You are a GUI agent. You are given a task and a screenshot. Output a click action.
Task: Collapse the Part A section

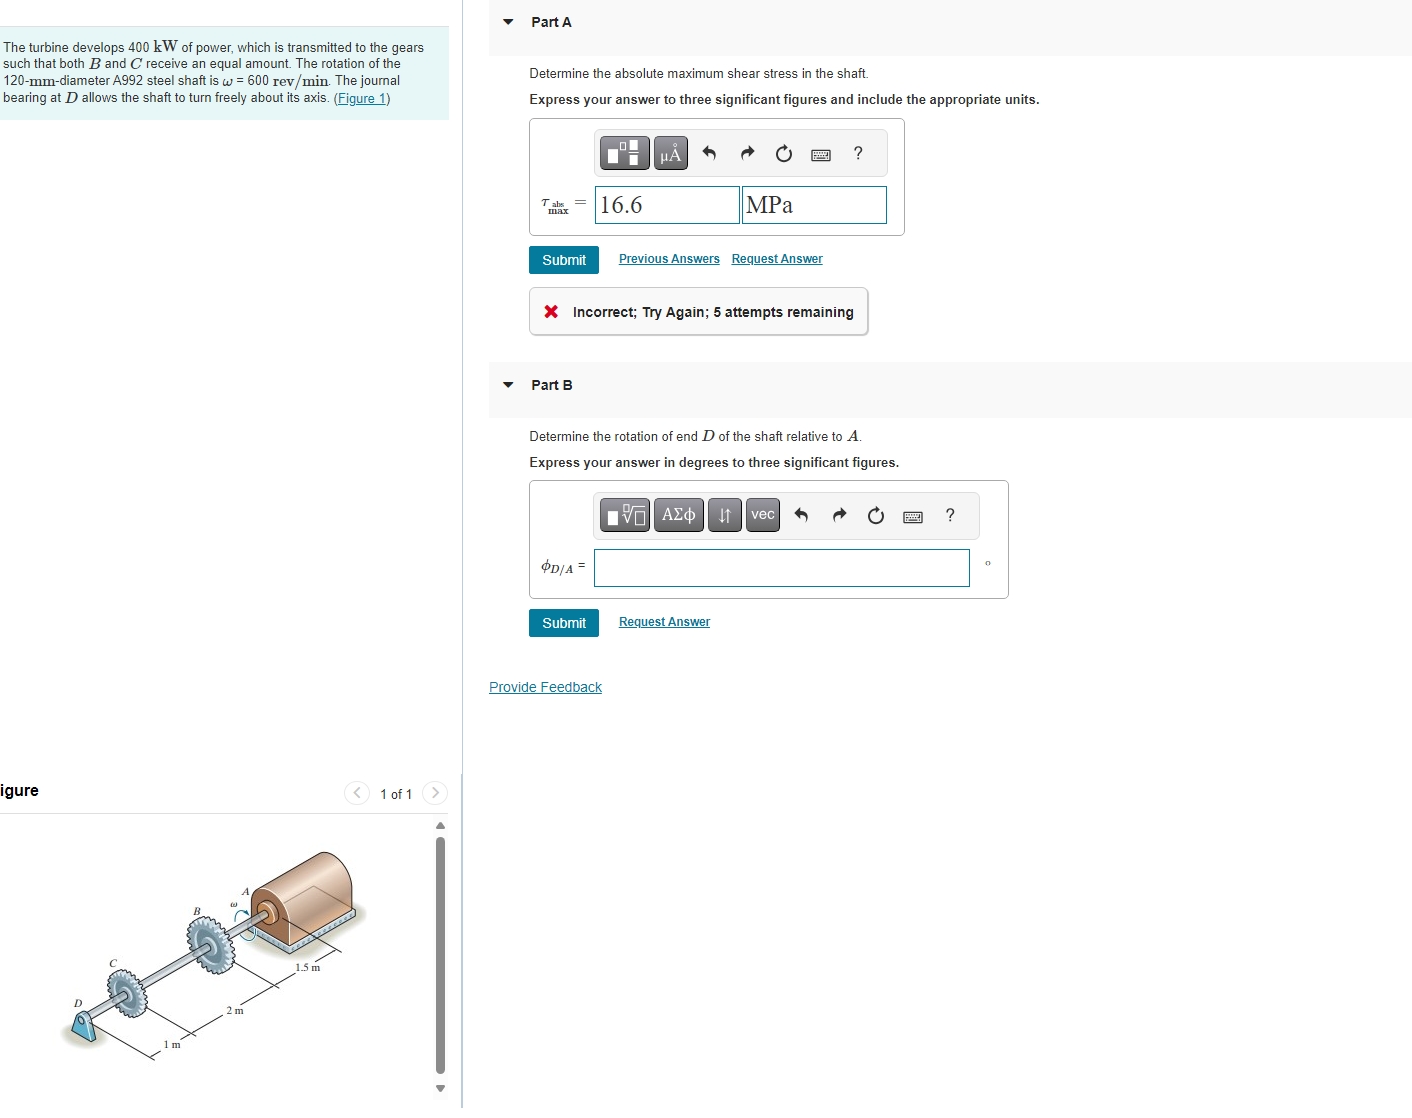(508, 22)
